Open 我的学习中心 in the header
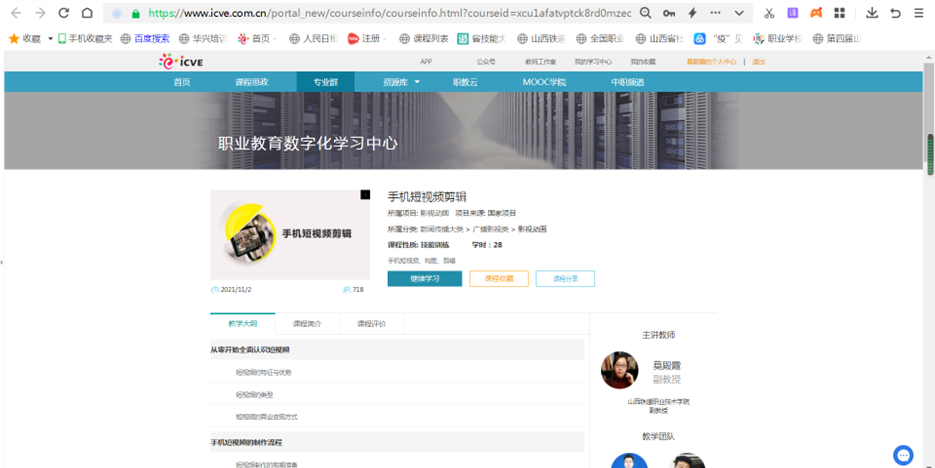The image size is (935, 468). (x=593, y=62)
